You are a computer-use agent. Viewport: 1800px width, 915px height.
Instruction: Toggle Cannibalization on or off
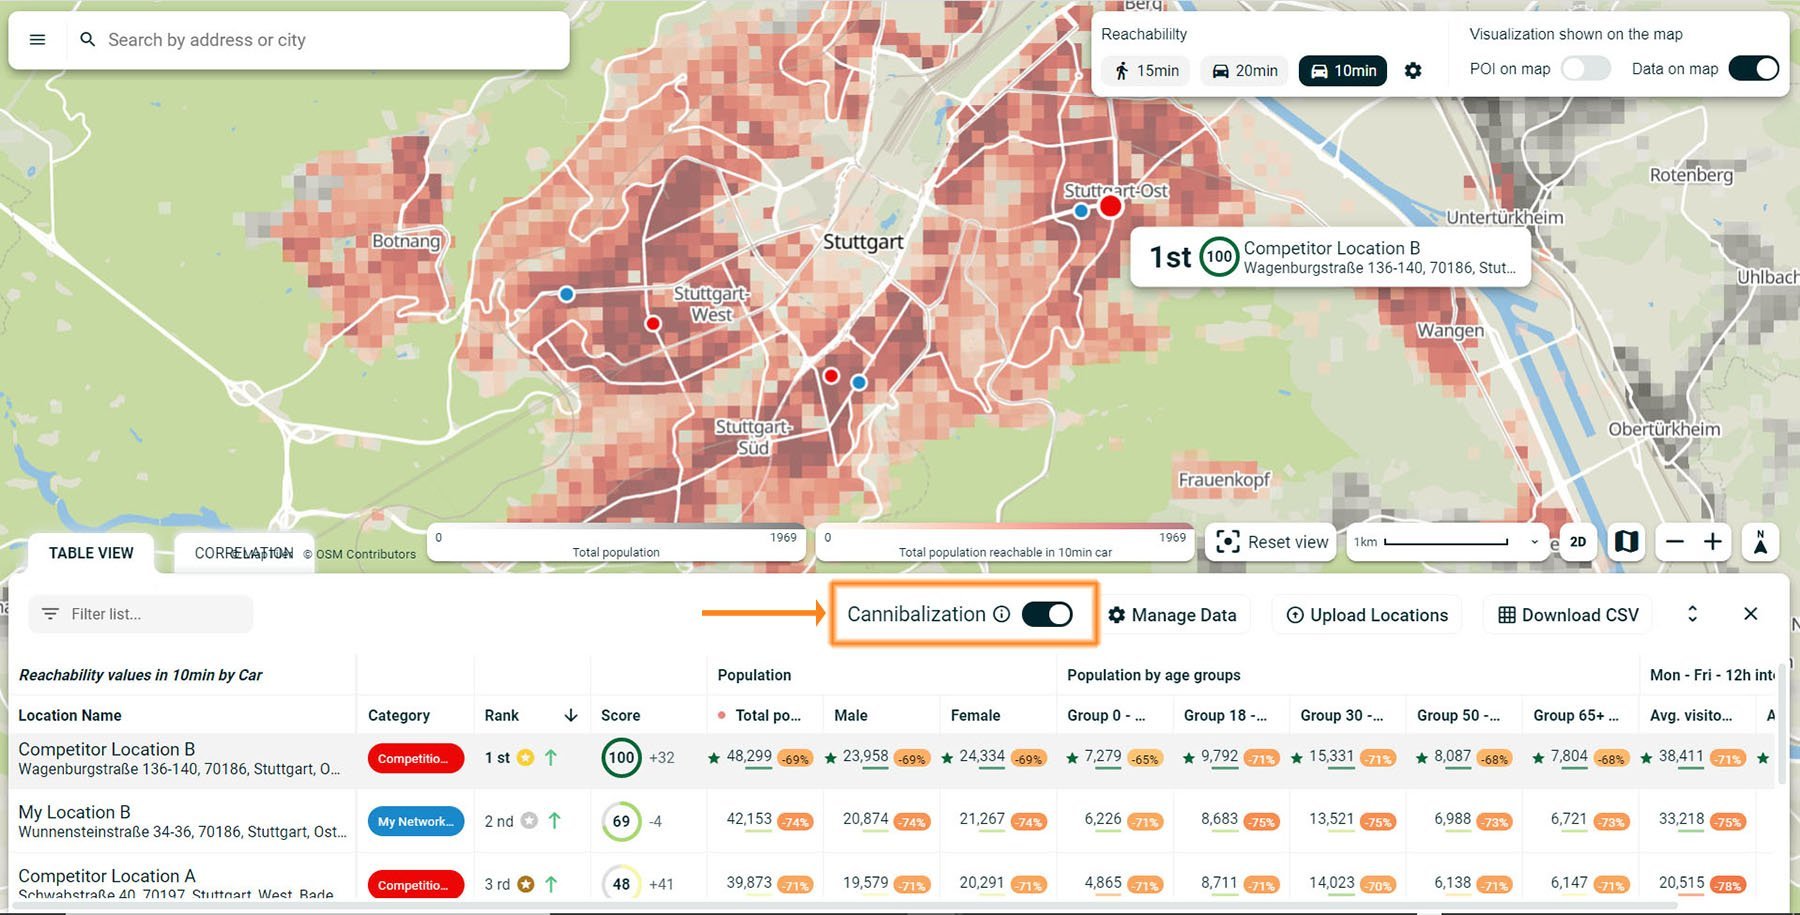[x=1047, y=614]
